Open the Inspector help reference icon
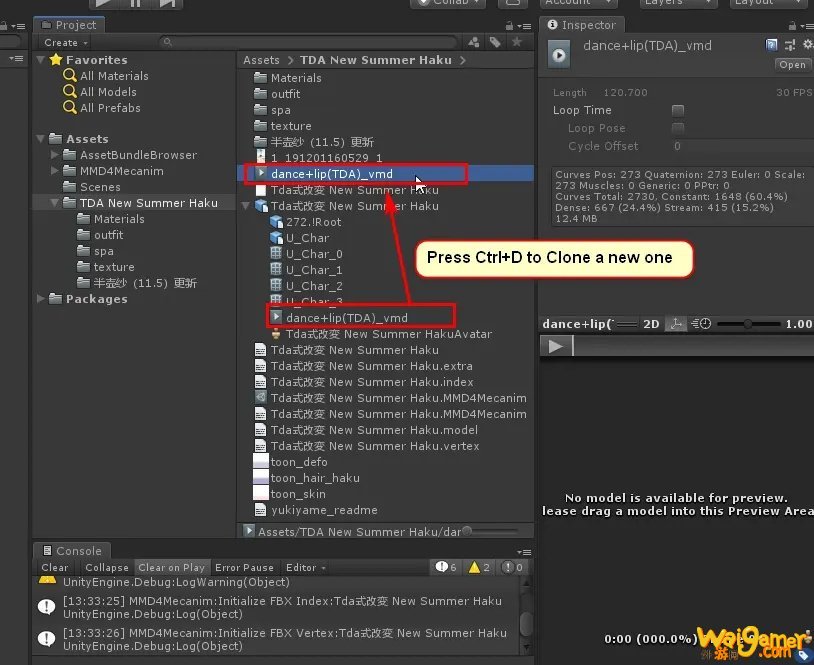Screen dimensions: 814x665 click(771, 45)
